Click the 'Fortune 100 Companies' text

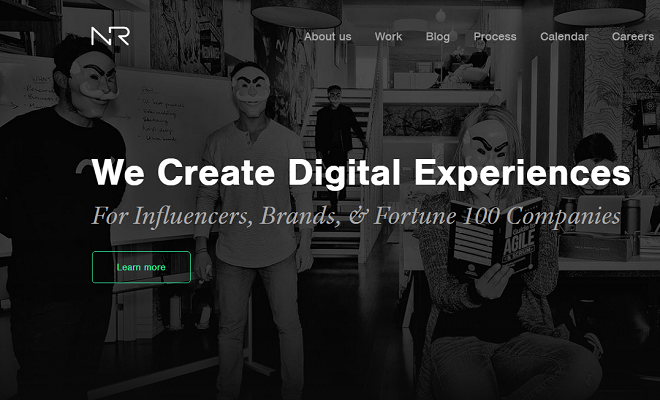click(x=497, y=216)
